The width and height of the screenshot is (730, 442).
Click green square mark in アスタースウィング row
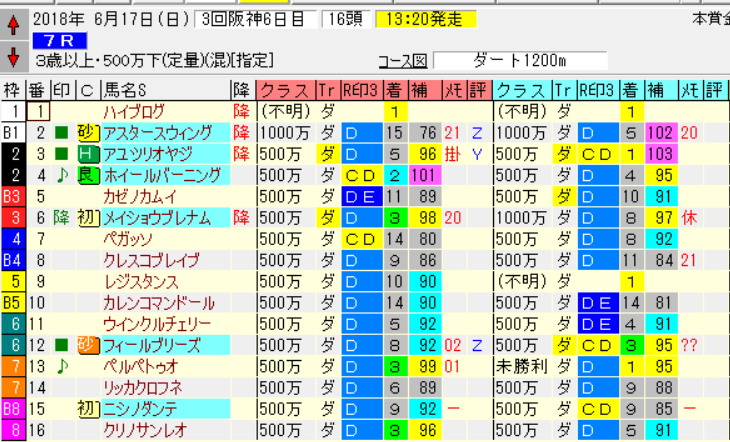coord(61,133)
